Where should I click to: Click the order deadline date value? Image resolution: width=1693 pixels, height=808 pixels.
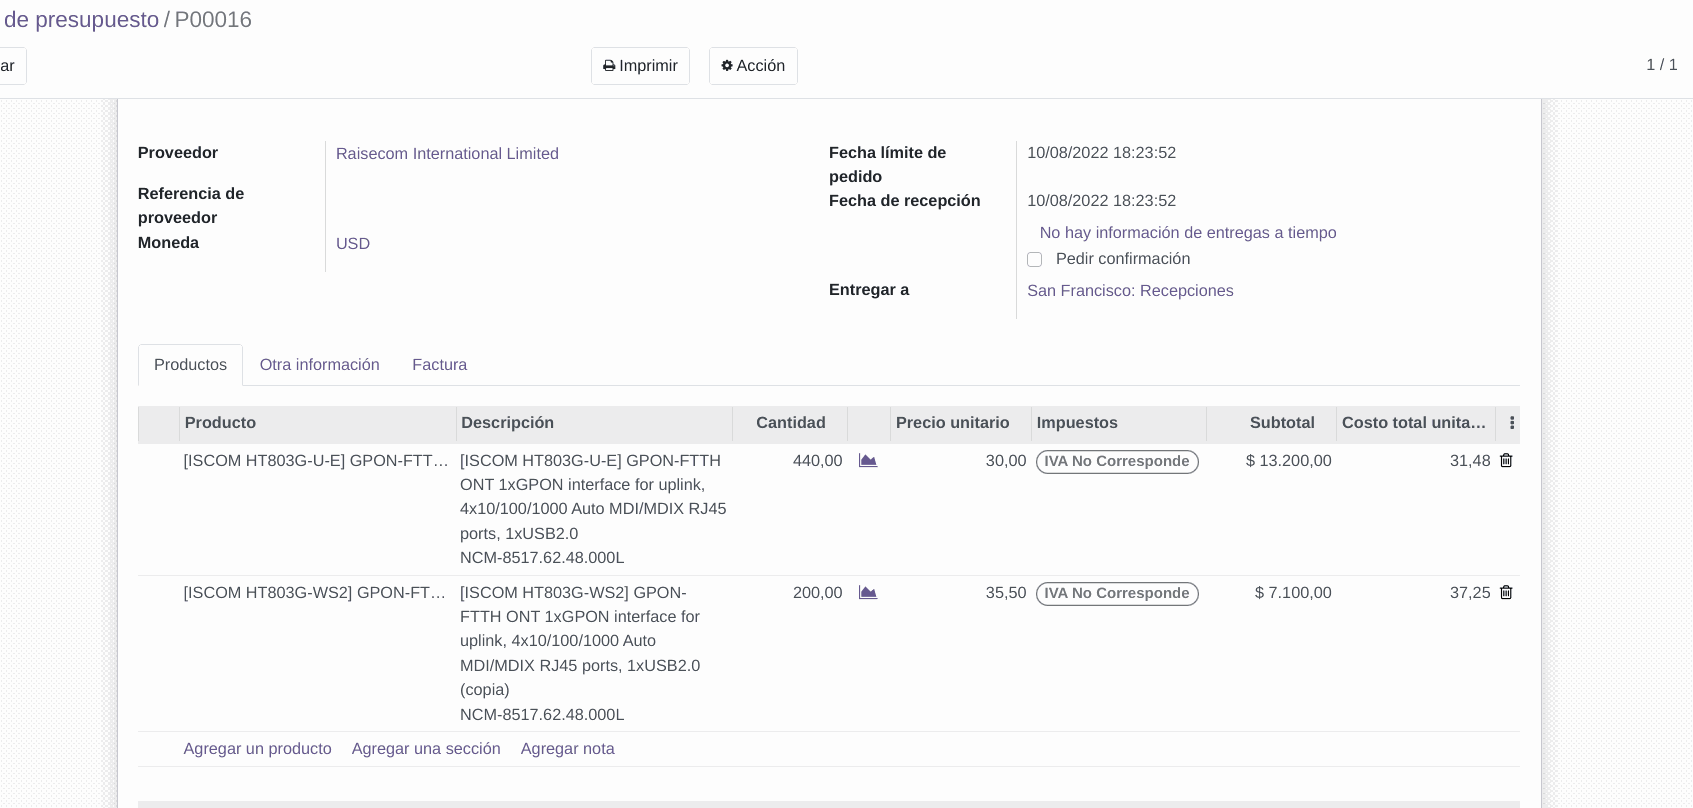(1101, 153)
